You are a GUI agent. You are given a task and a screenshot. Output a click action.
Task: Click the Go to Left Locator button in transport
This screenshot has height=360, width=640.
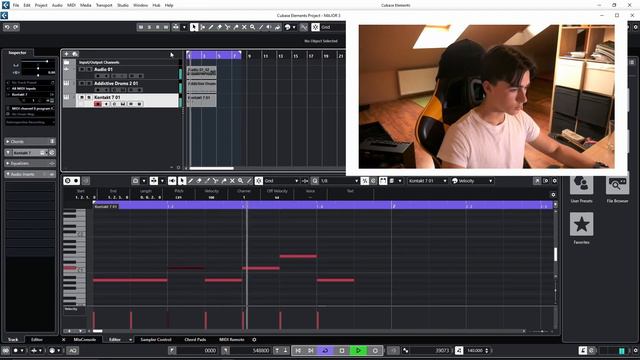click(x=298, y=350)
